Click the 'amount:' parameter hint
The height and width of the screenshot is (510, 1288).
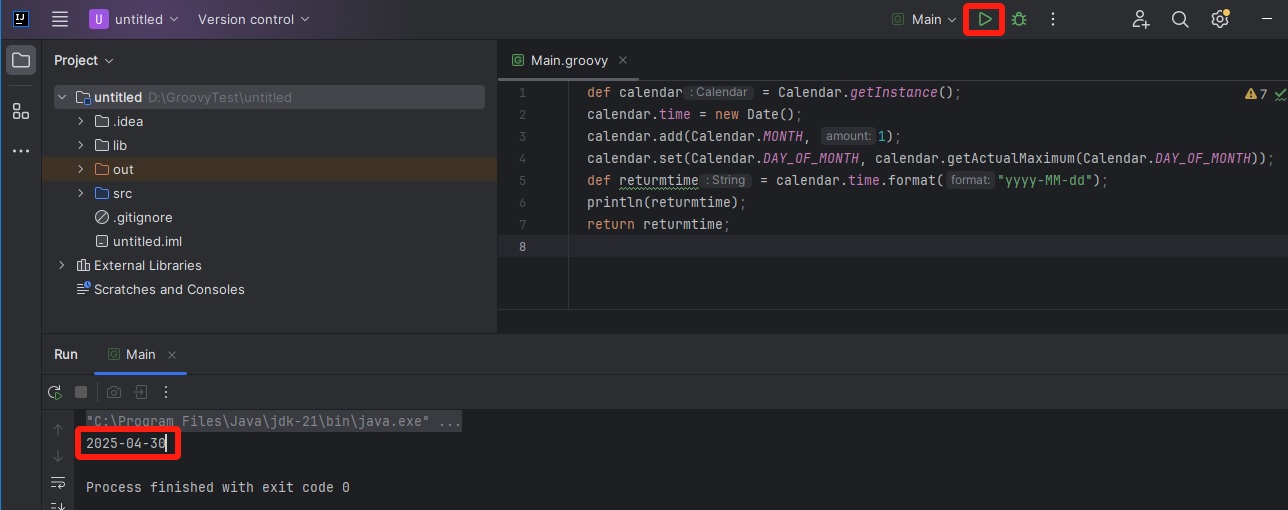849,136
